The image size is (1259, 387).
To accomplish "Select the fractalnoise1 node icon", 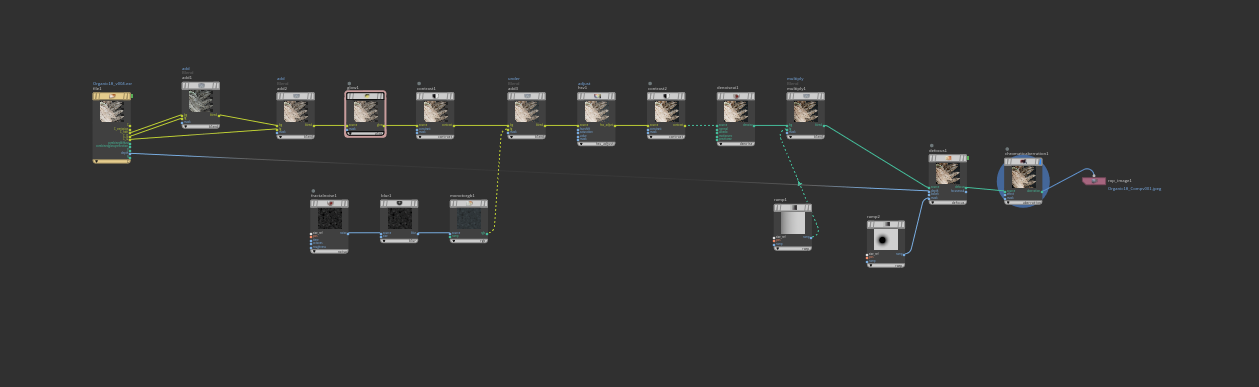I will click(329, 203).
